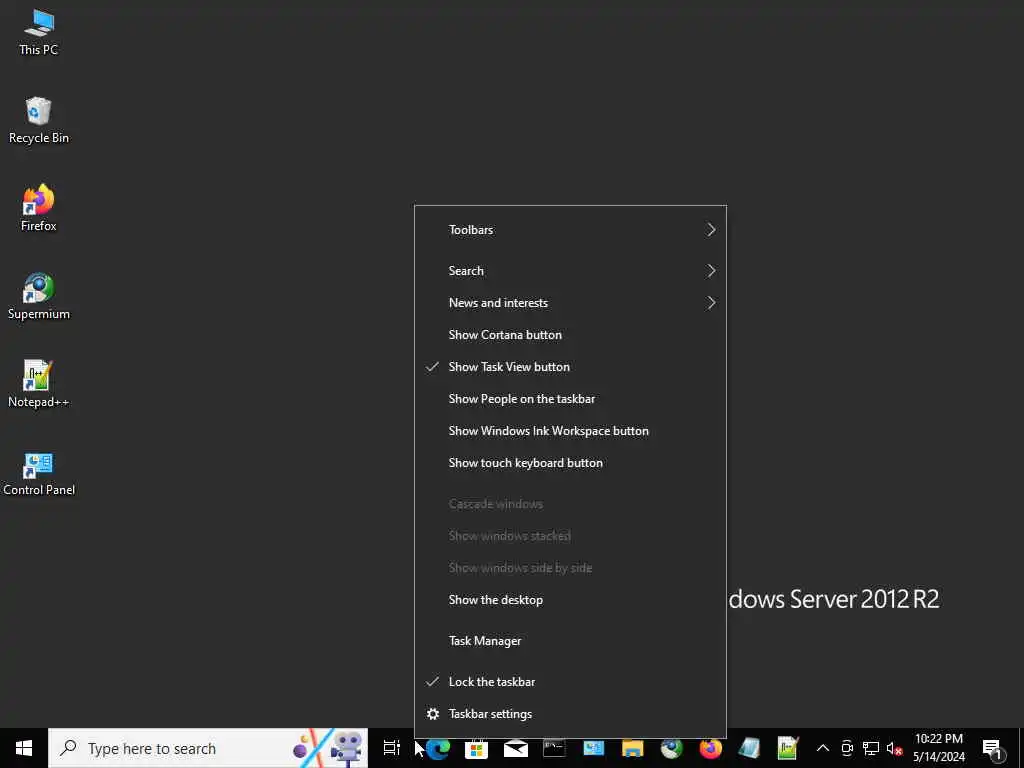Open File Explorer from the taskbar
This screenshot has width=1024, height=768.
[x=632, y=748]
